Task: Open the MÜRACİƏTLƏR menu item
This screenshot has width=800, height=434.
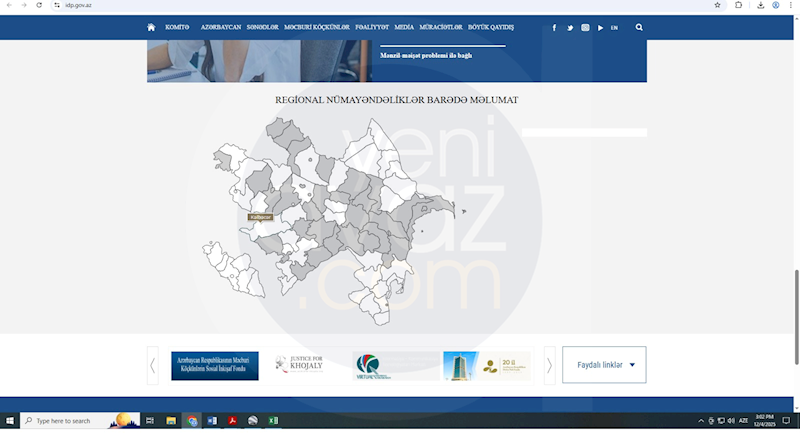Action: coord(441,28)
